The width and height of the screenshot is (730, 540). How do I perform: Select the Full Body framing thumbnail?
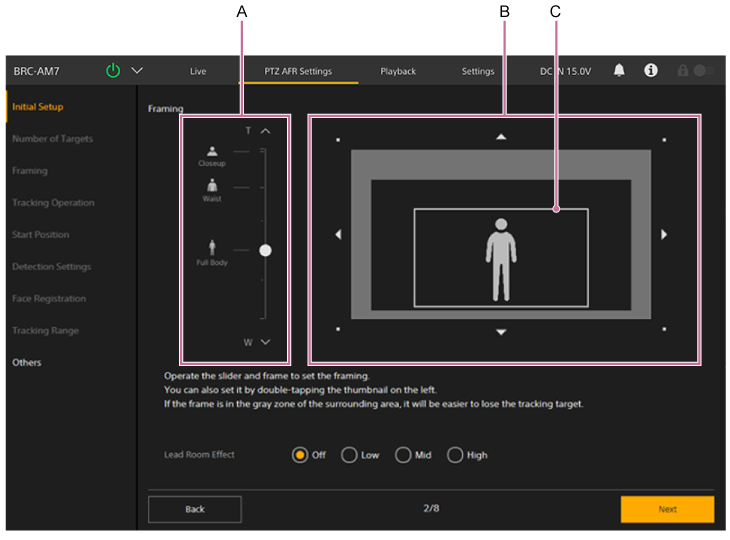212,249
